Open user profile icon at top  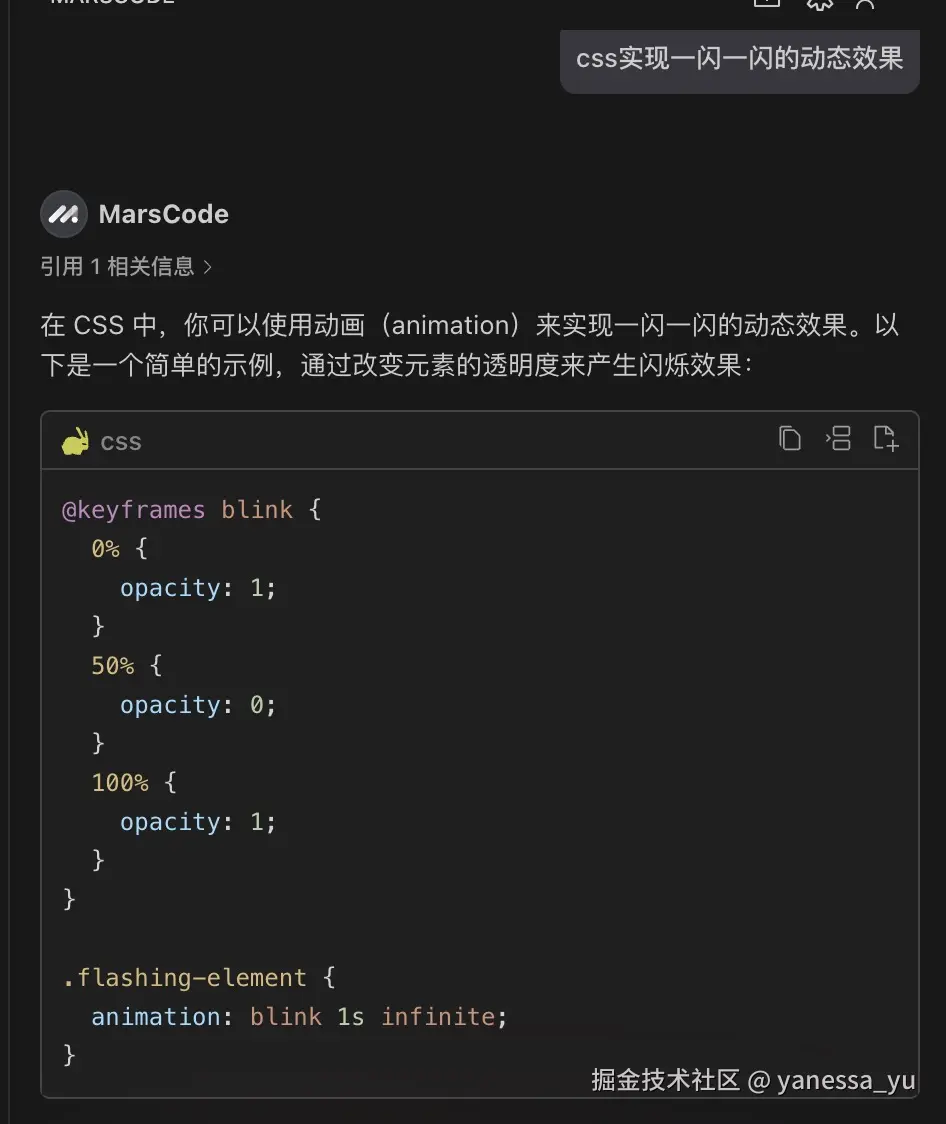tap(866, 3)
